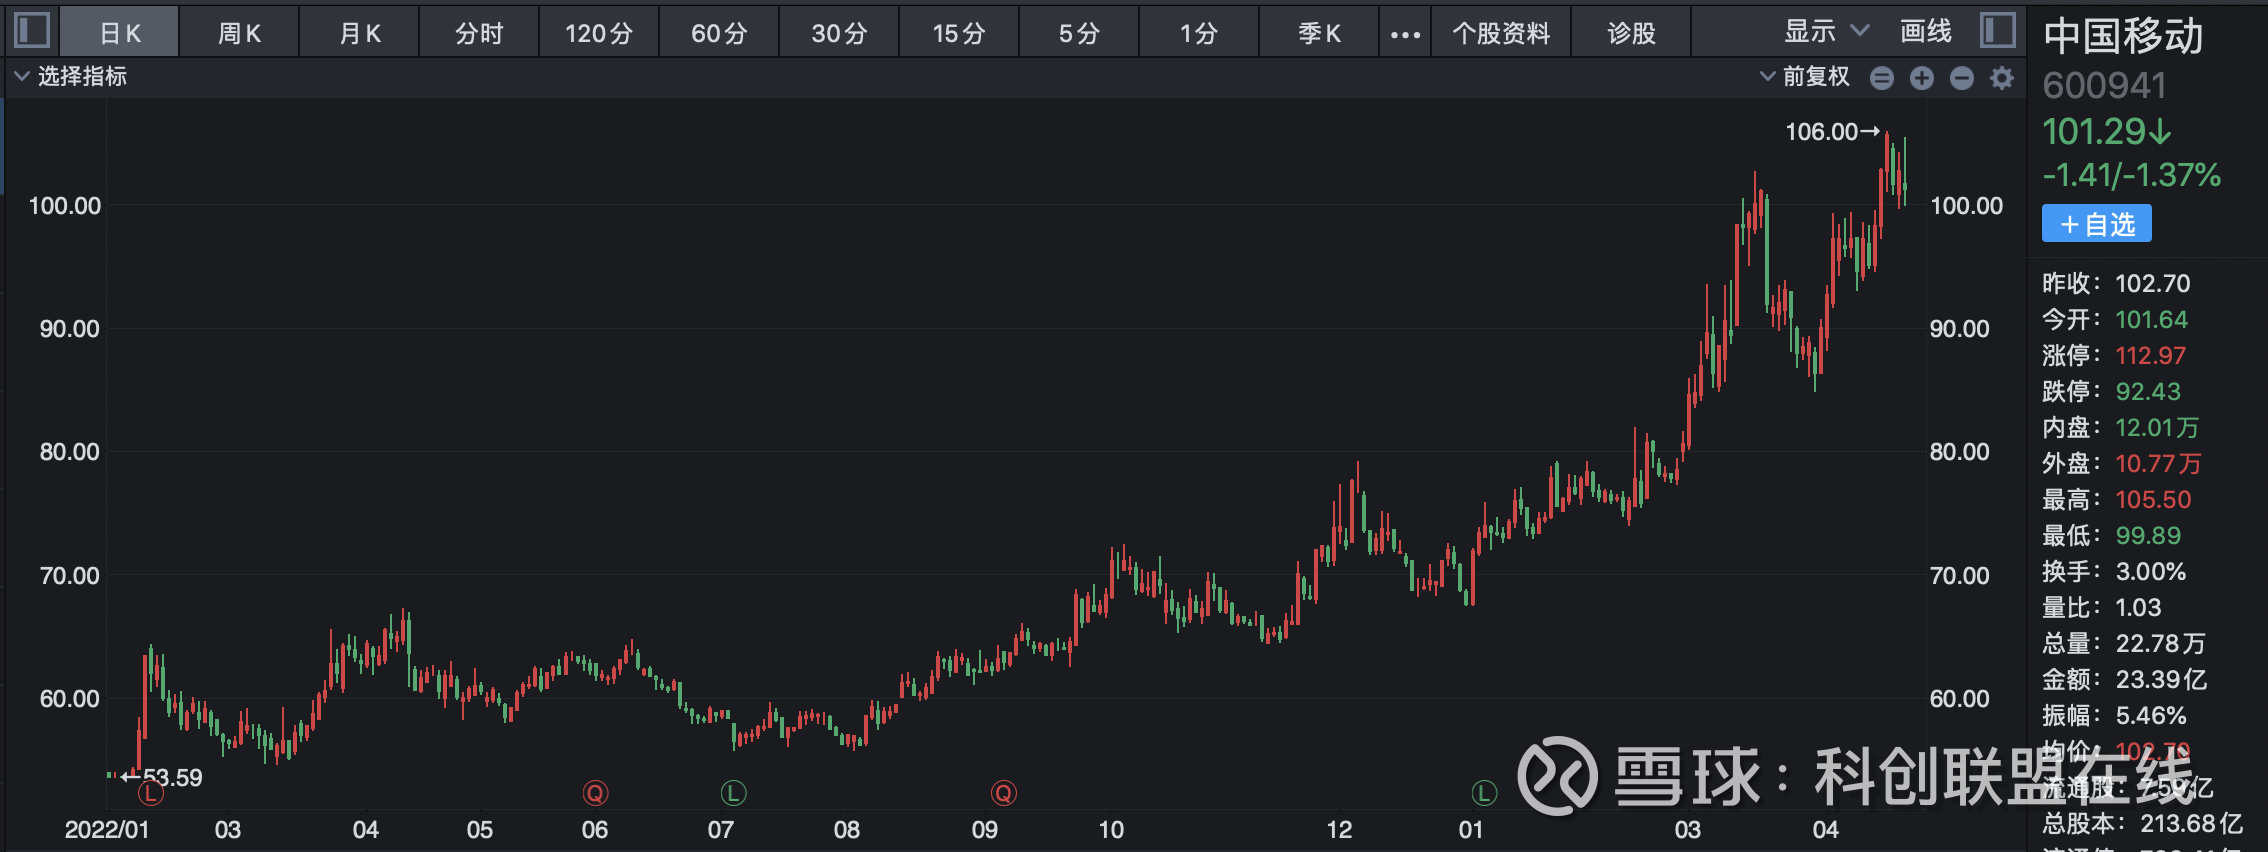Click the stock code 600941

(2104, 86)
